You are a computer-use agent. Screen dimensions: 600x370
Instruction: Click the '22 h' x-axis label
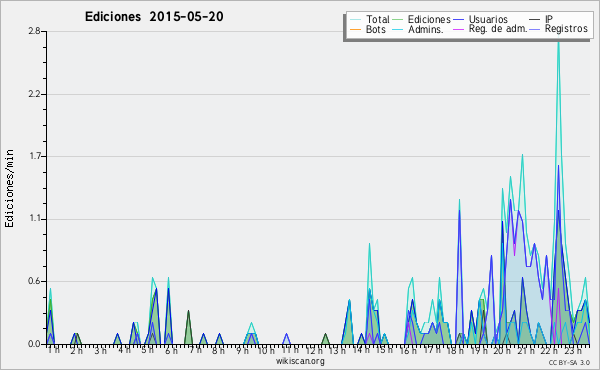point(549,351)
